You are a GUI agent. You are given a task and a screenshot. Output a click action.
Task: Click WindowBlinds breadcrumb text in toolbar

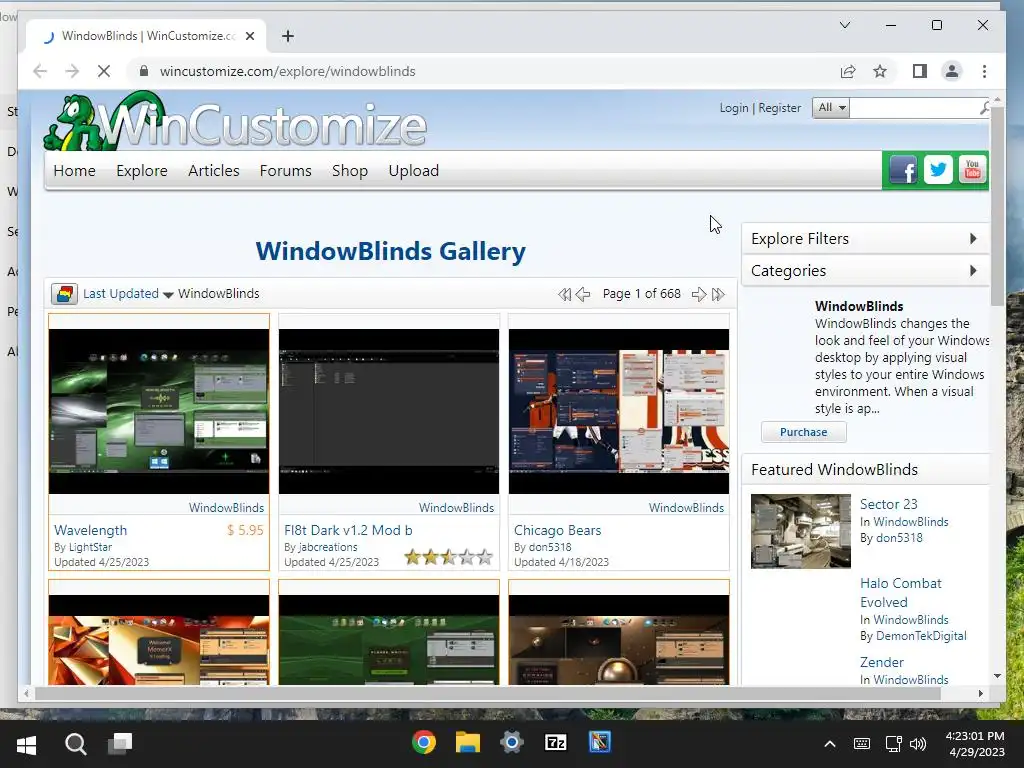pos(219,294)
